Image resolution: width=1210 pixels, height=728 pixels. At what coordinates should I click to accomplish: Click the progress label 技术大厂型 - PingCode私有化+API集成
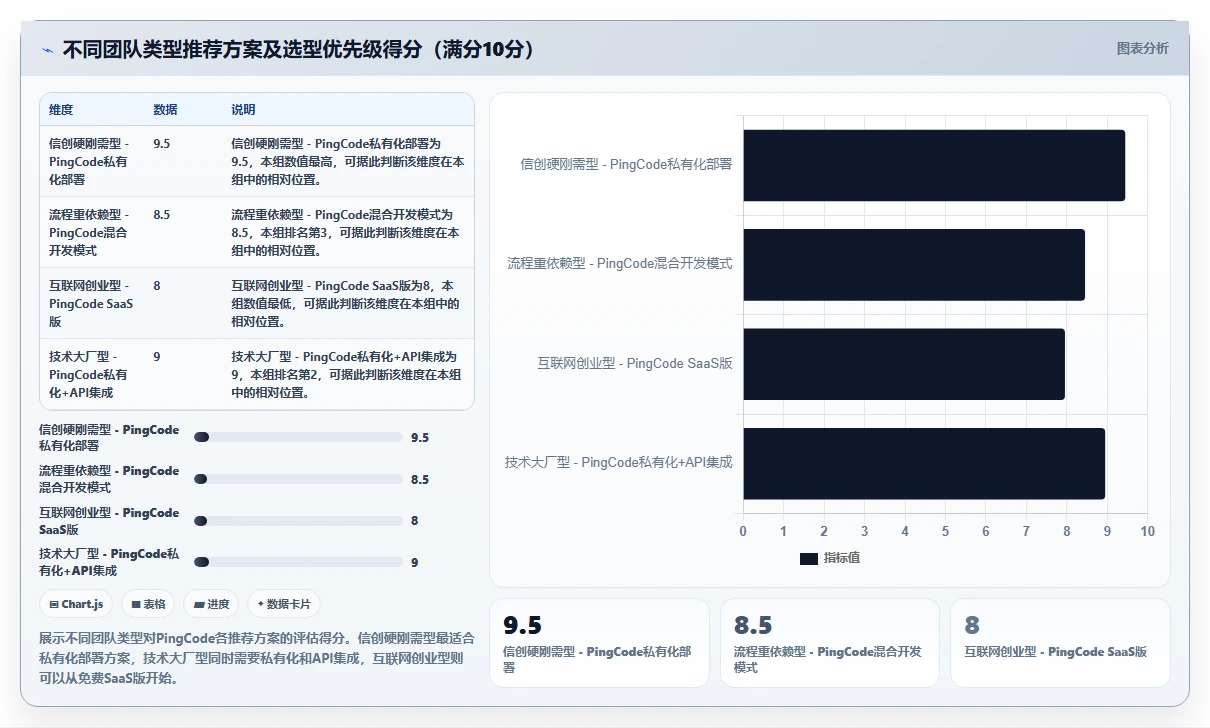click(109, 562)
